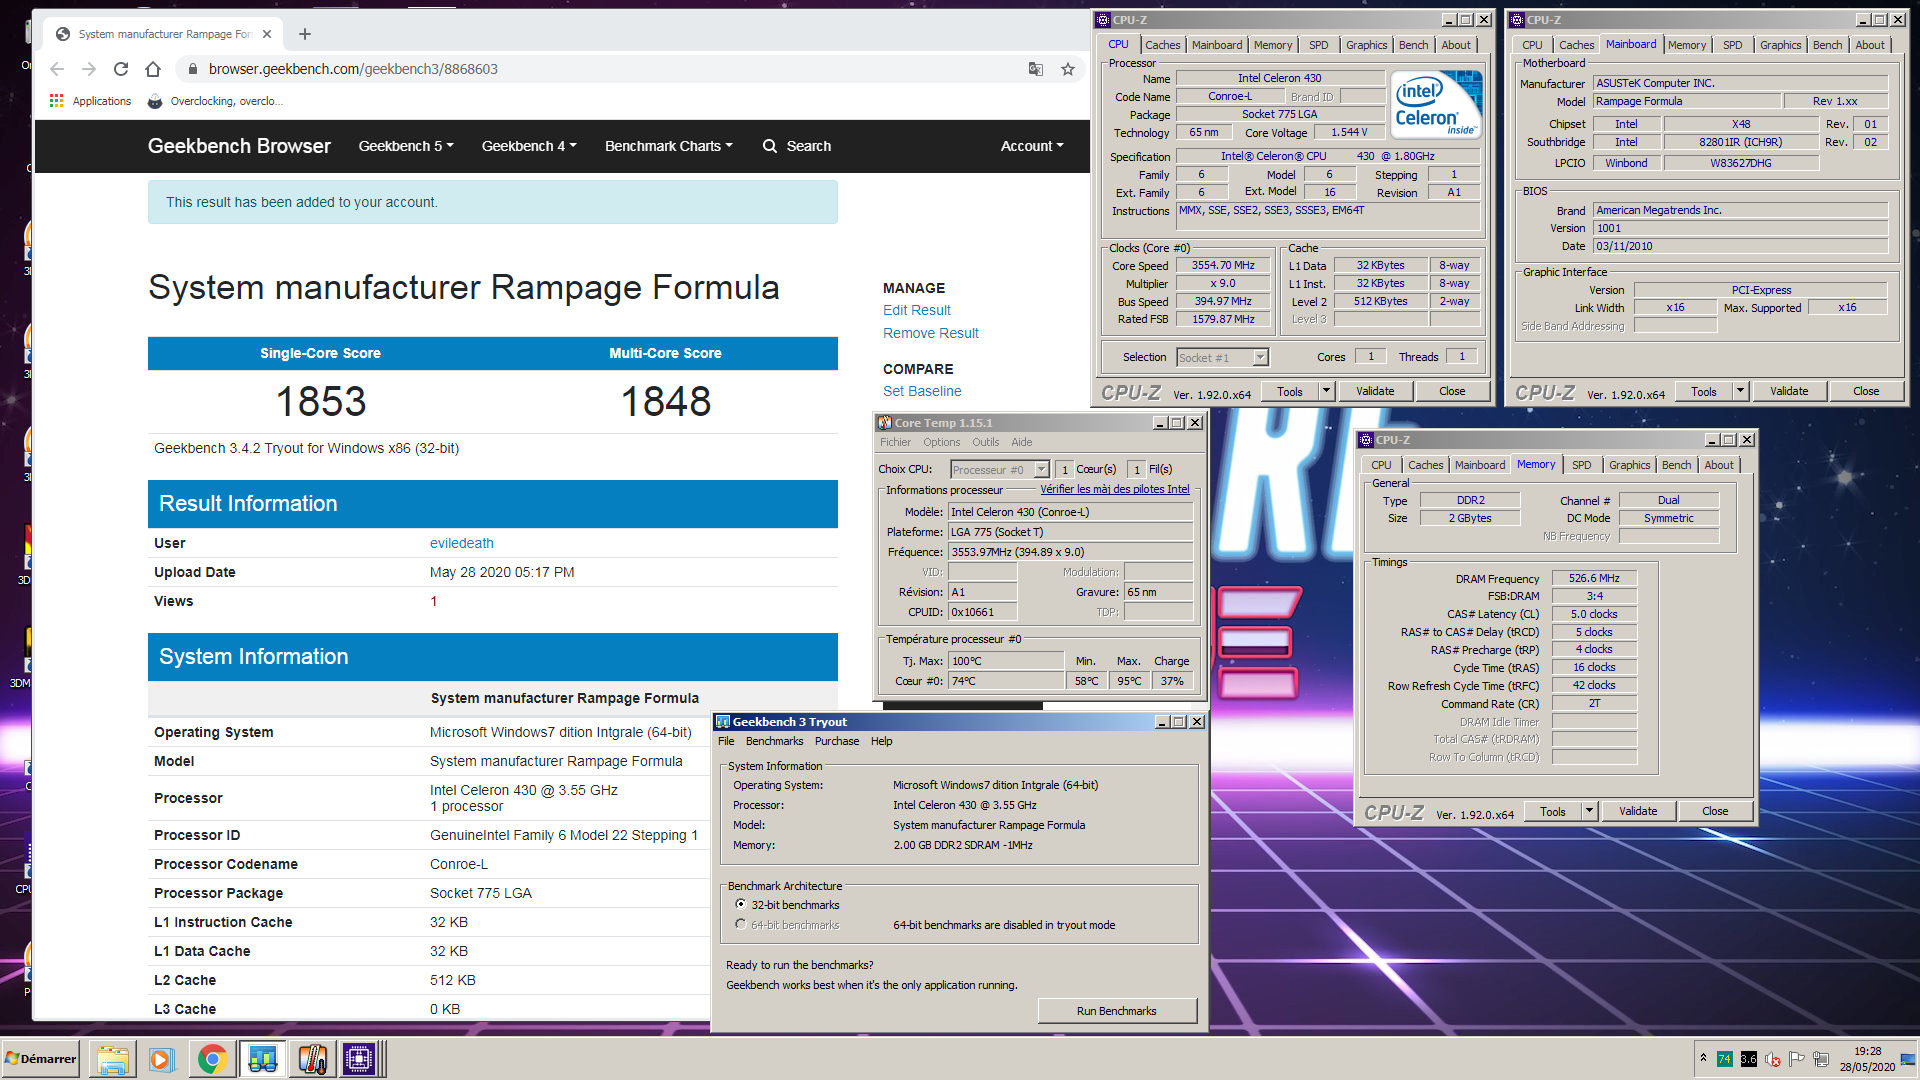The width and height of the screenshot is (1920, 1080).
Task: Click the Chrome address bar URL
Action: [x=353, y=69]
